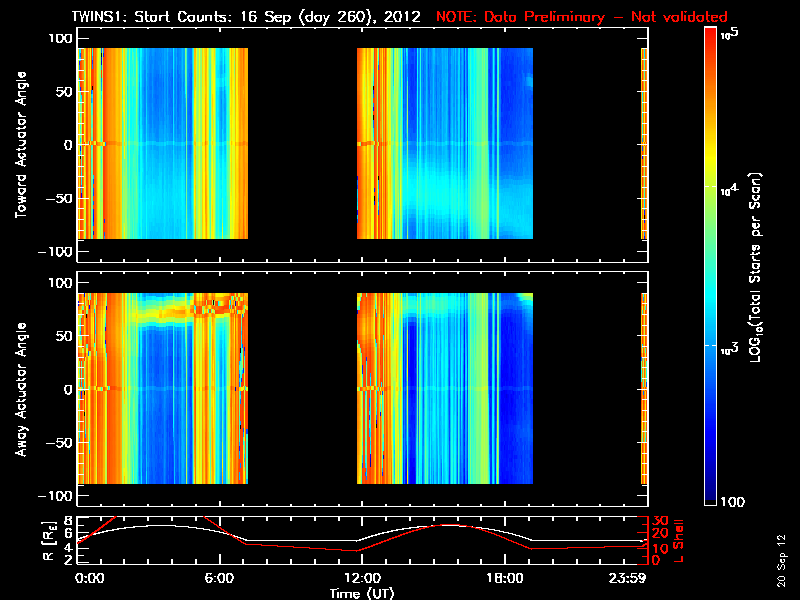Select the red 'Data Preliminary' note text
This screenshot has height=600, width=800.
582,17
